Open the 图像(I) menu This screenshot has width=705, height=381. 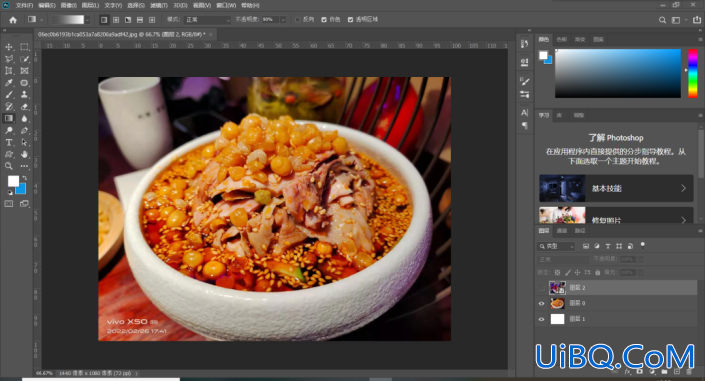[69, 5]
